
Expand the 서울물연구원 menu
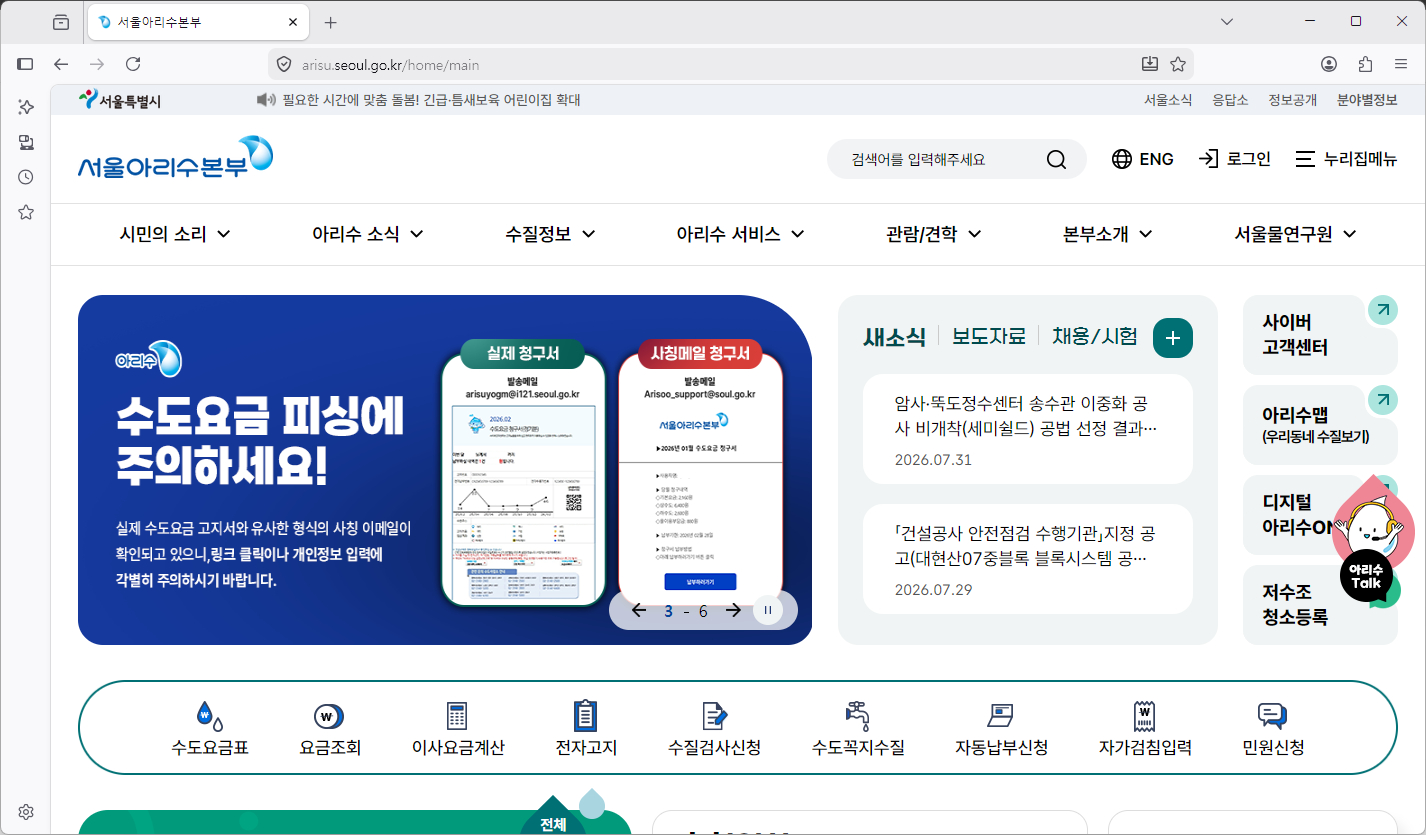click(x=1295, y=234)
